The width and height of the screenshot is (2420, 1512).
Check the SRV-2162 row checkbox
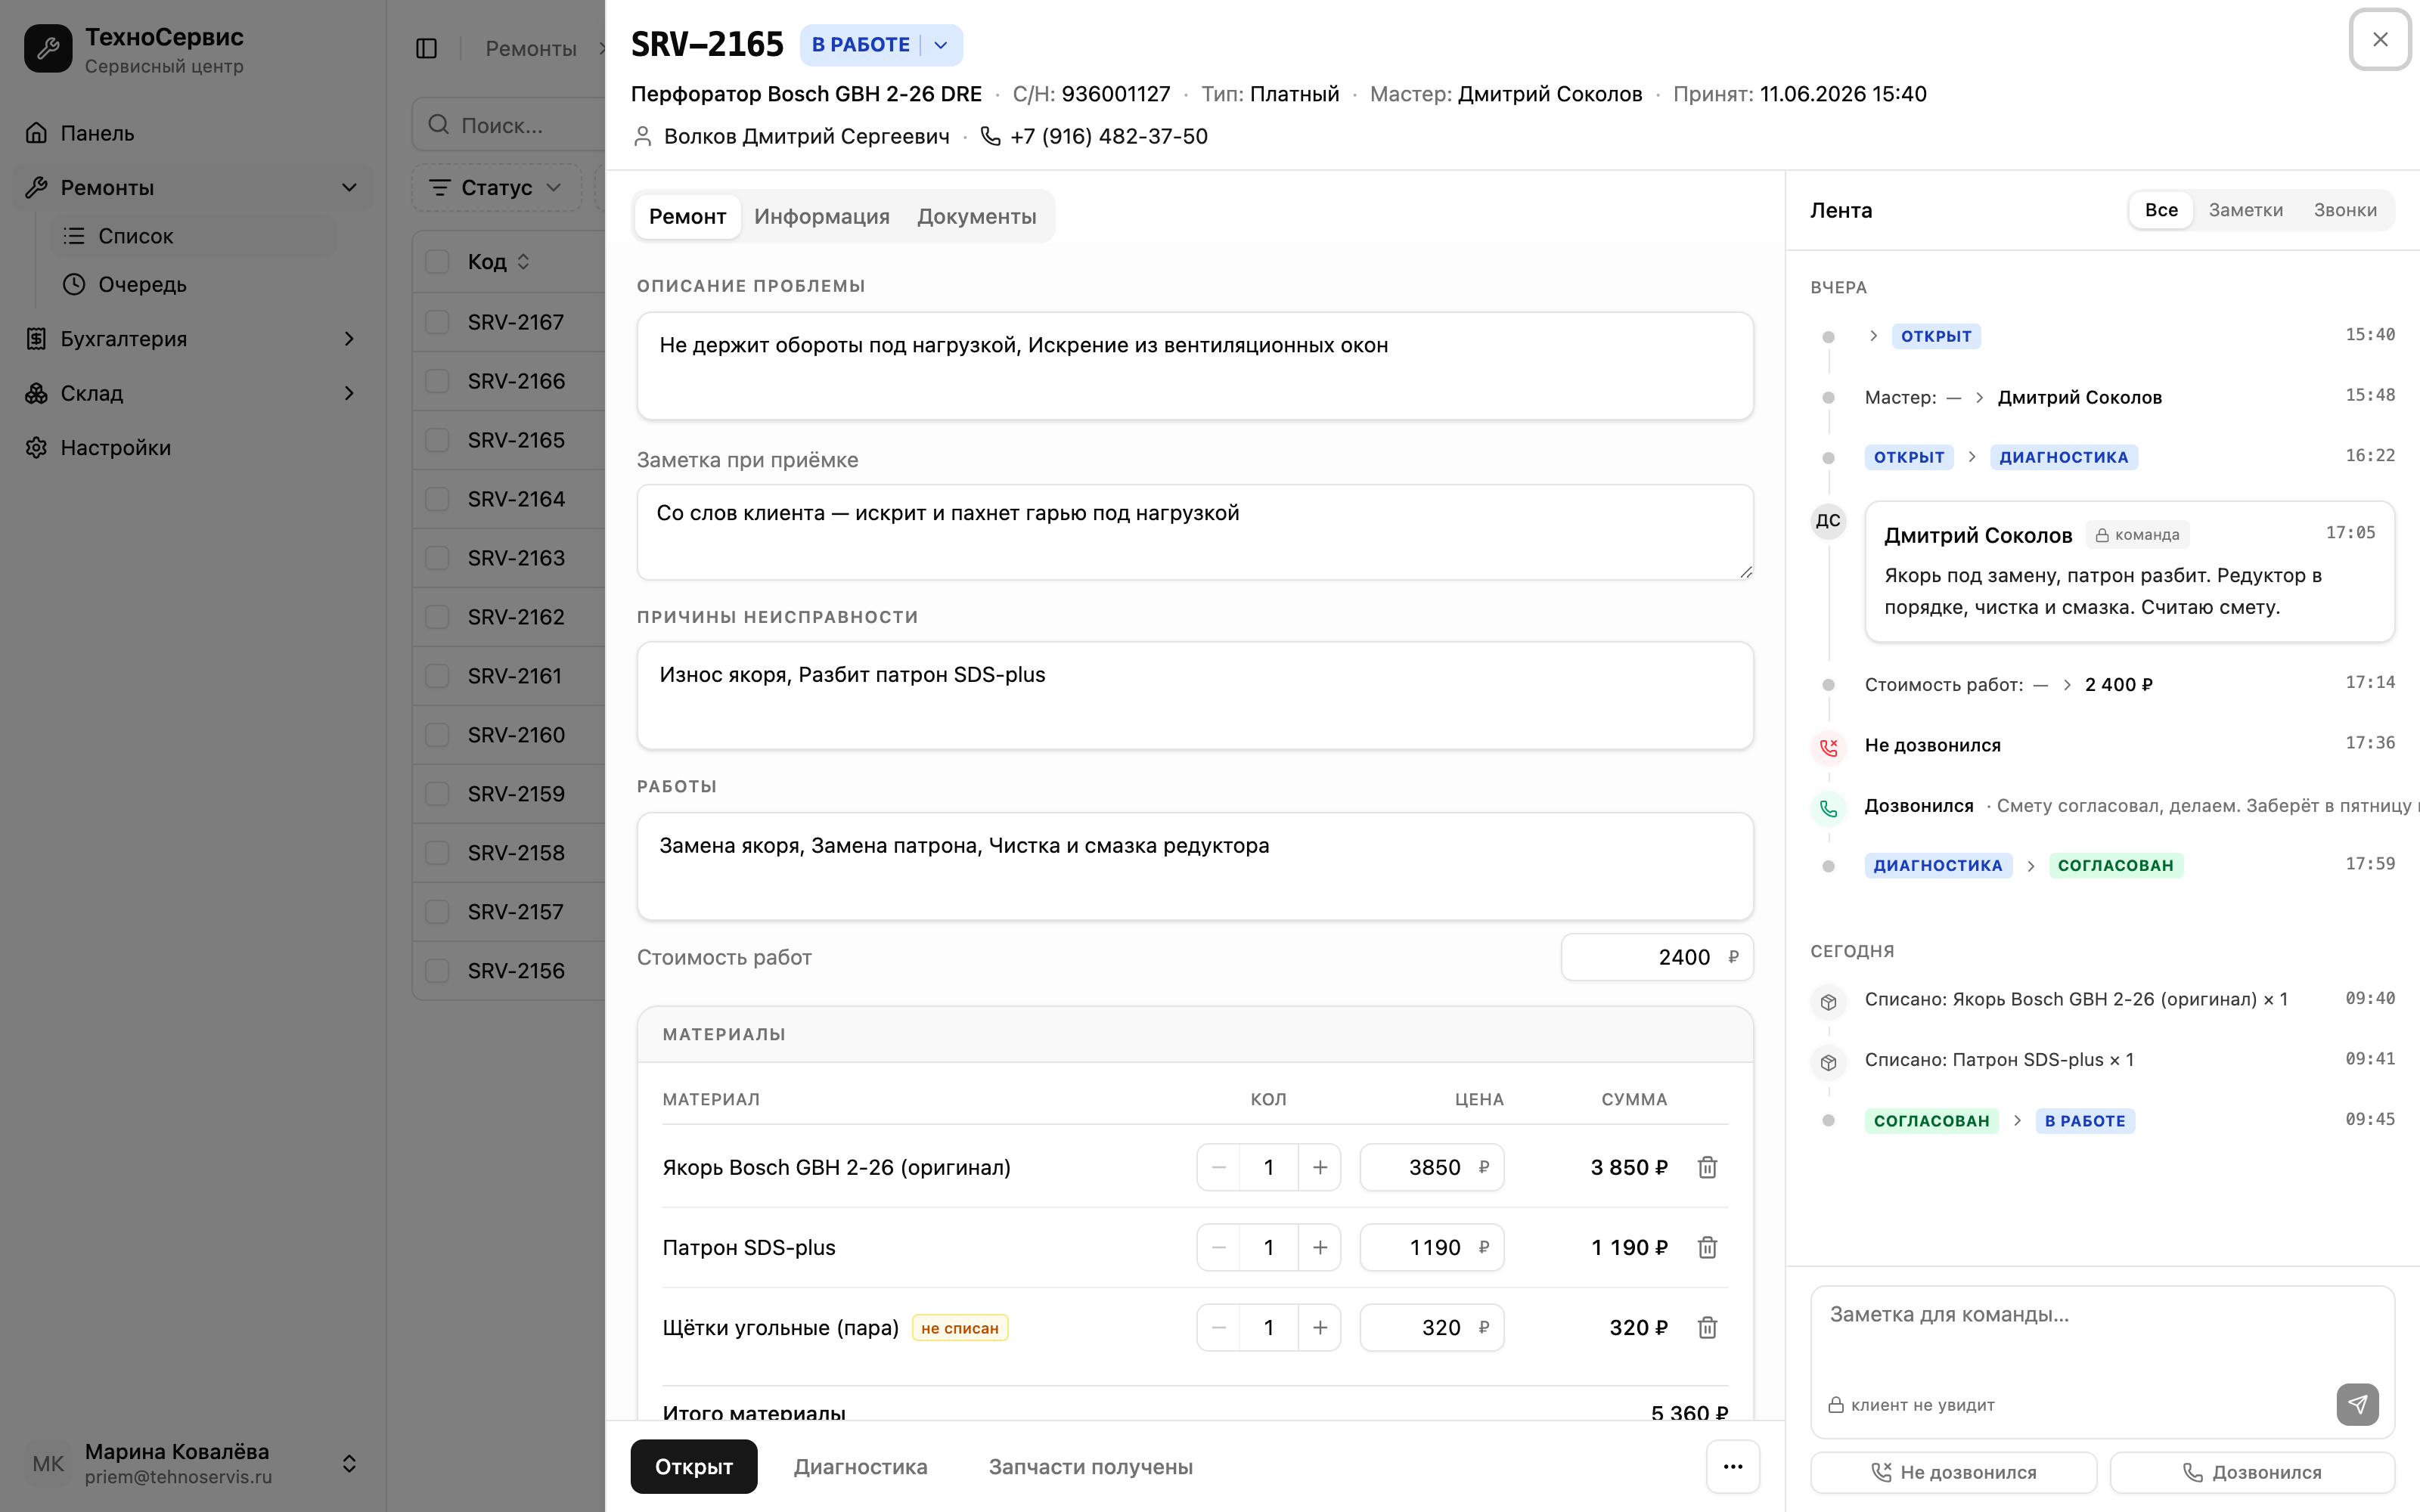[x=437, y=617]
